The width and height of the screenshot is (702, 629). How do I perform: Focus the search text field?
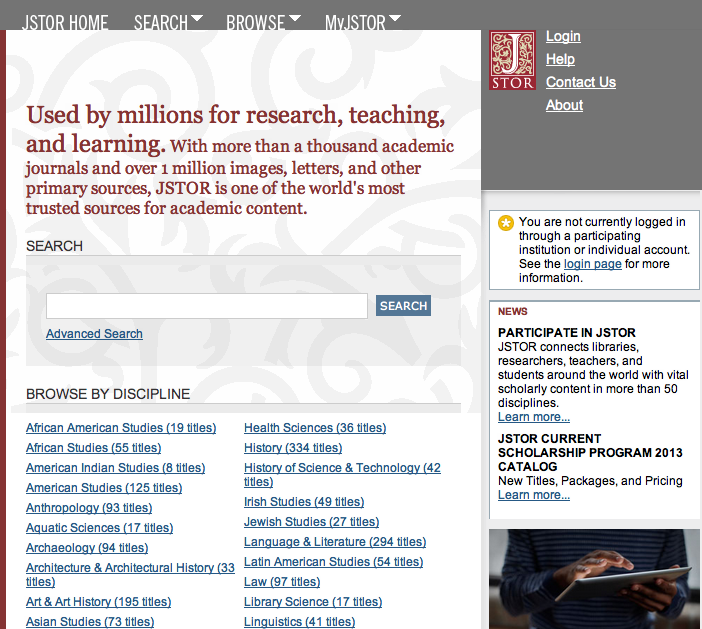(x=207, y=306)
